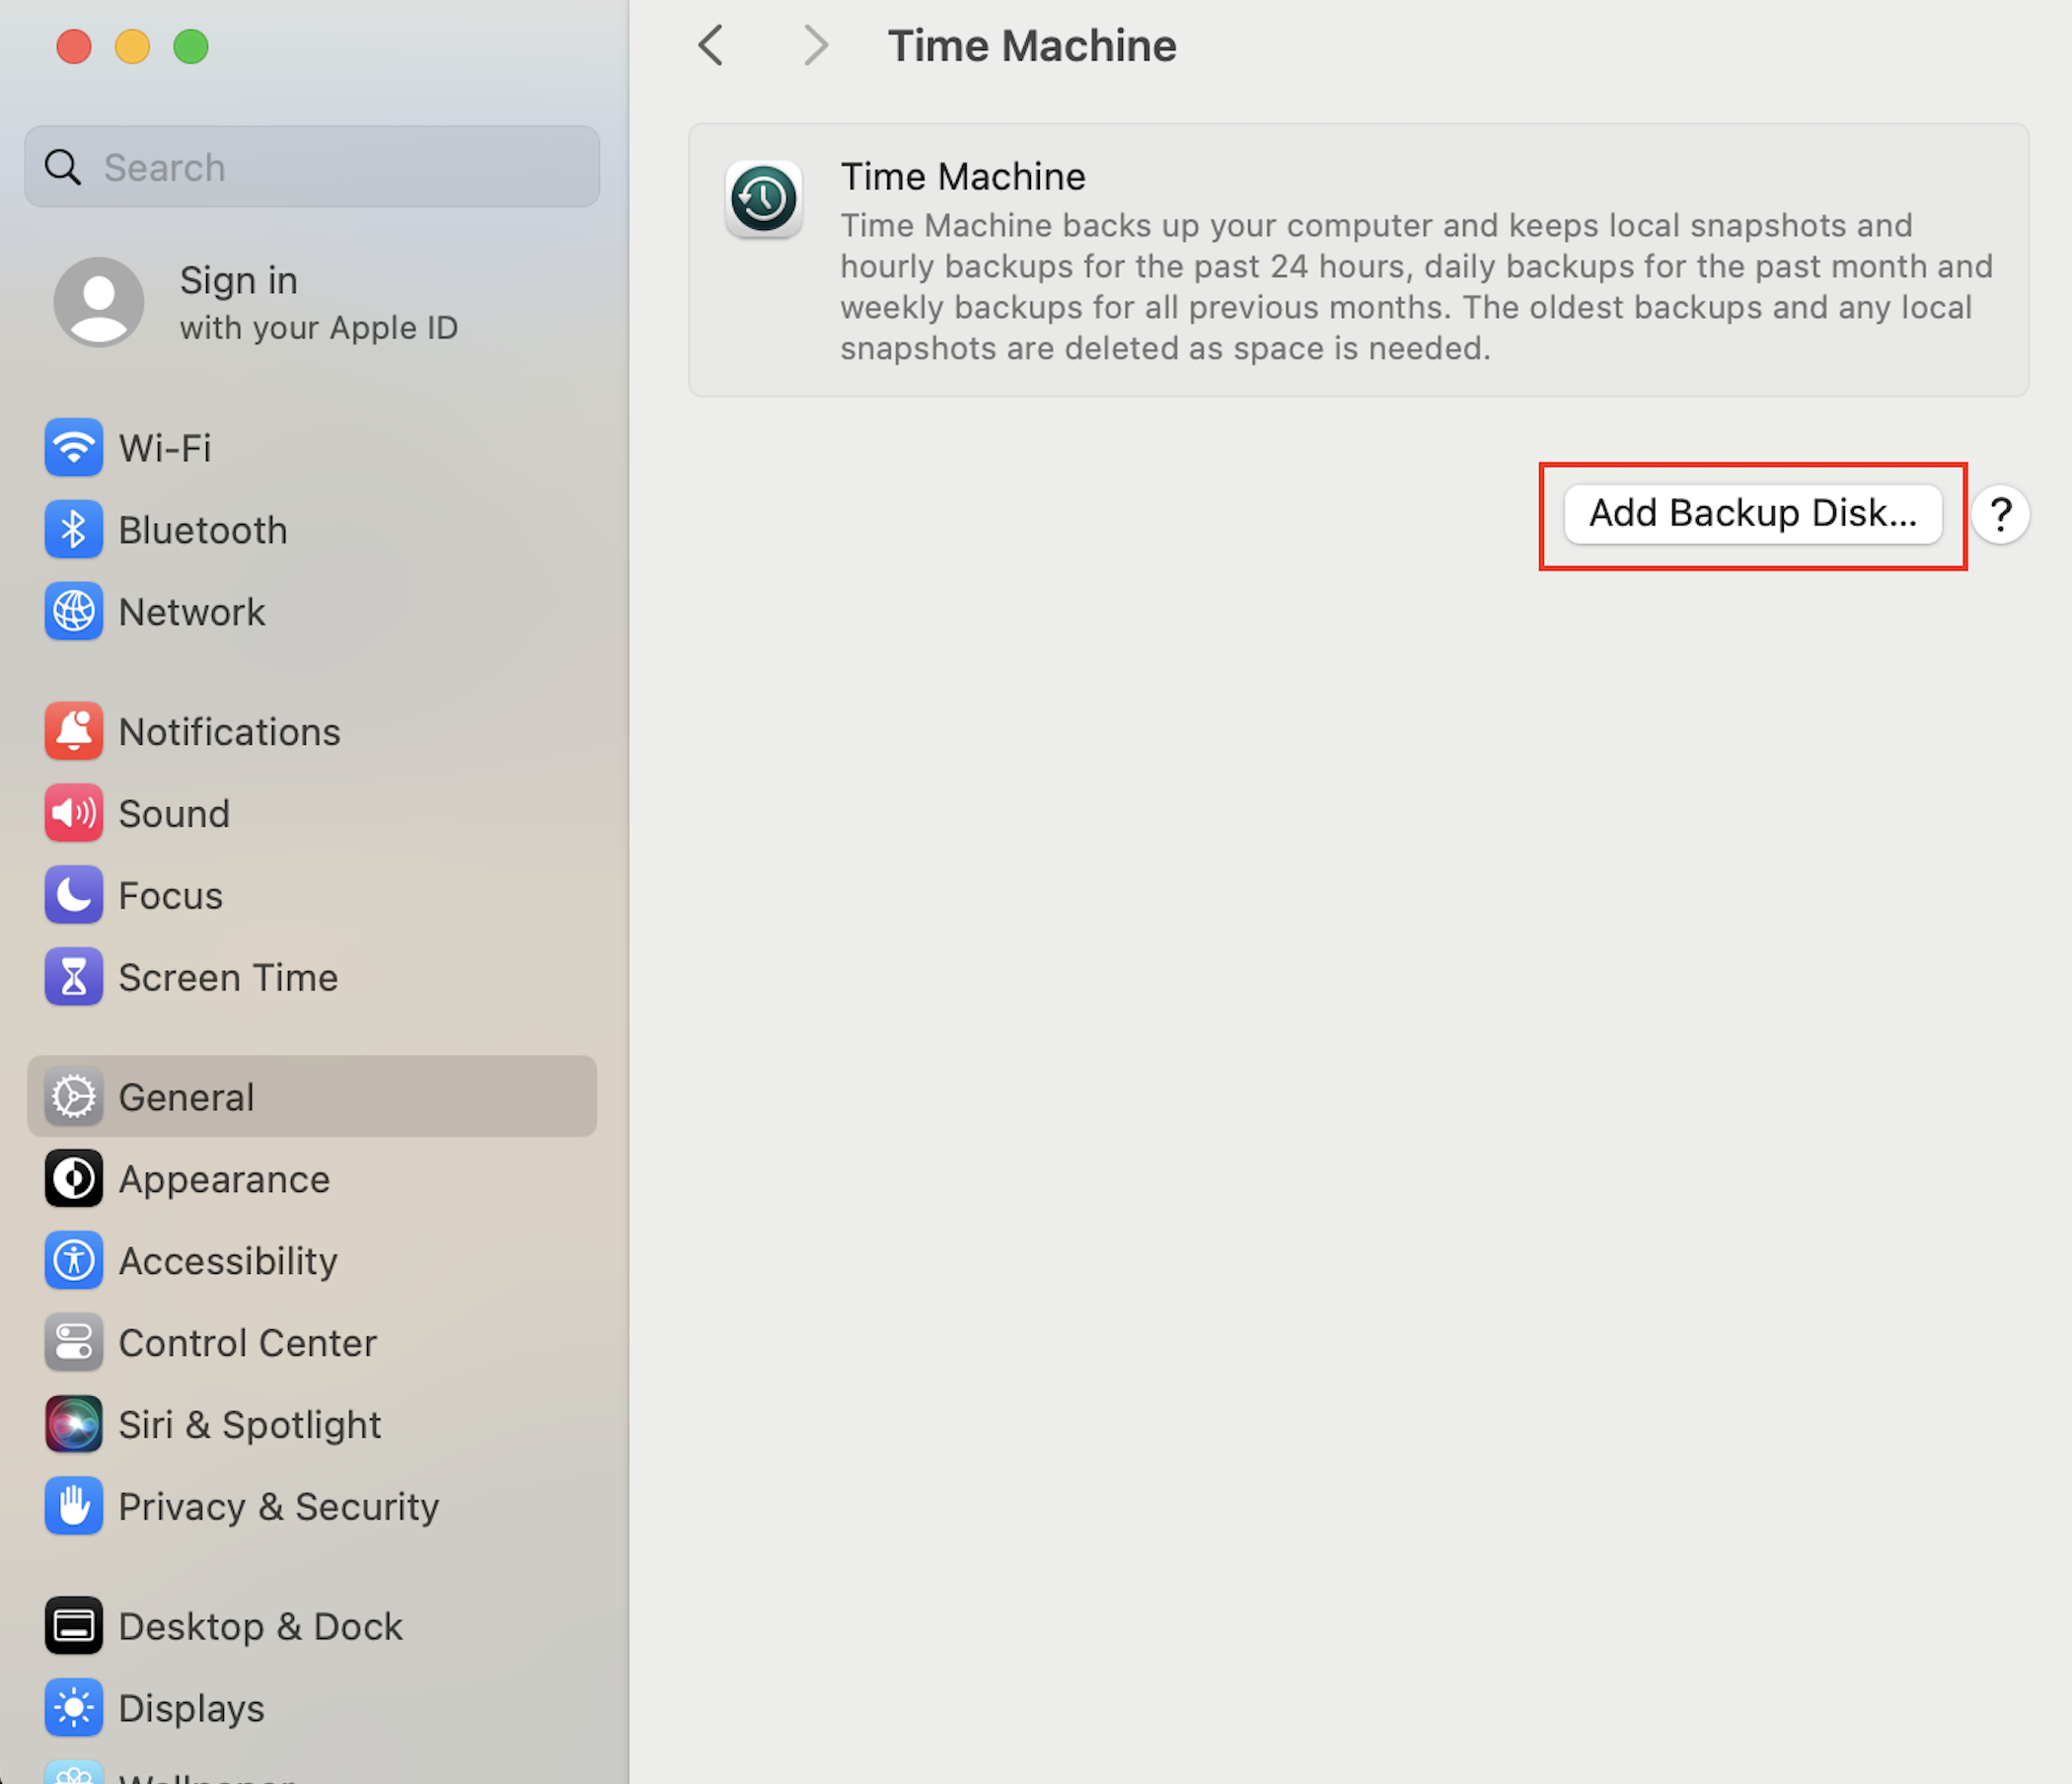Open the Network globe icon
Image resolution: width=2072 pixels, height=1784 pixels.
point(73,611)
